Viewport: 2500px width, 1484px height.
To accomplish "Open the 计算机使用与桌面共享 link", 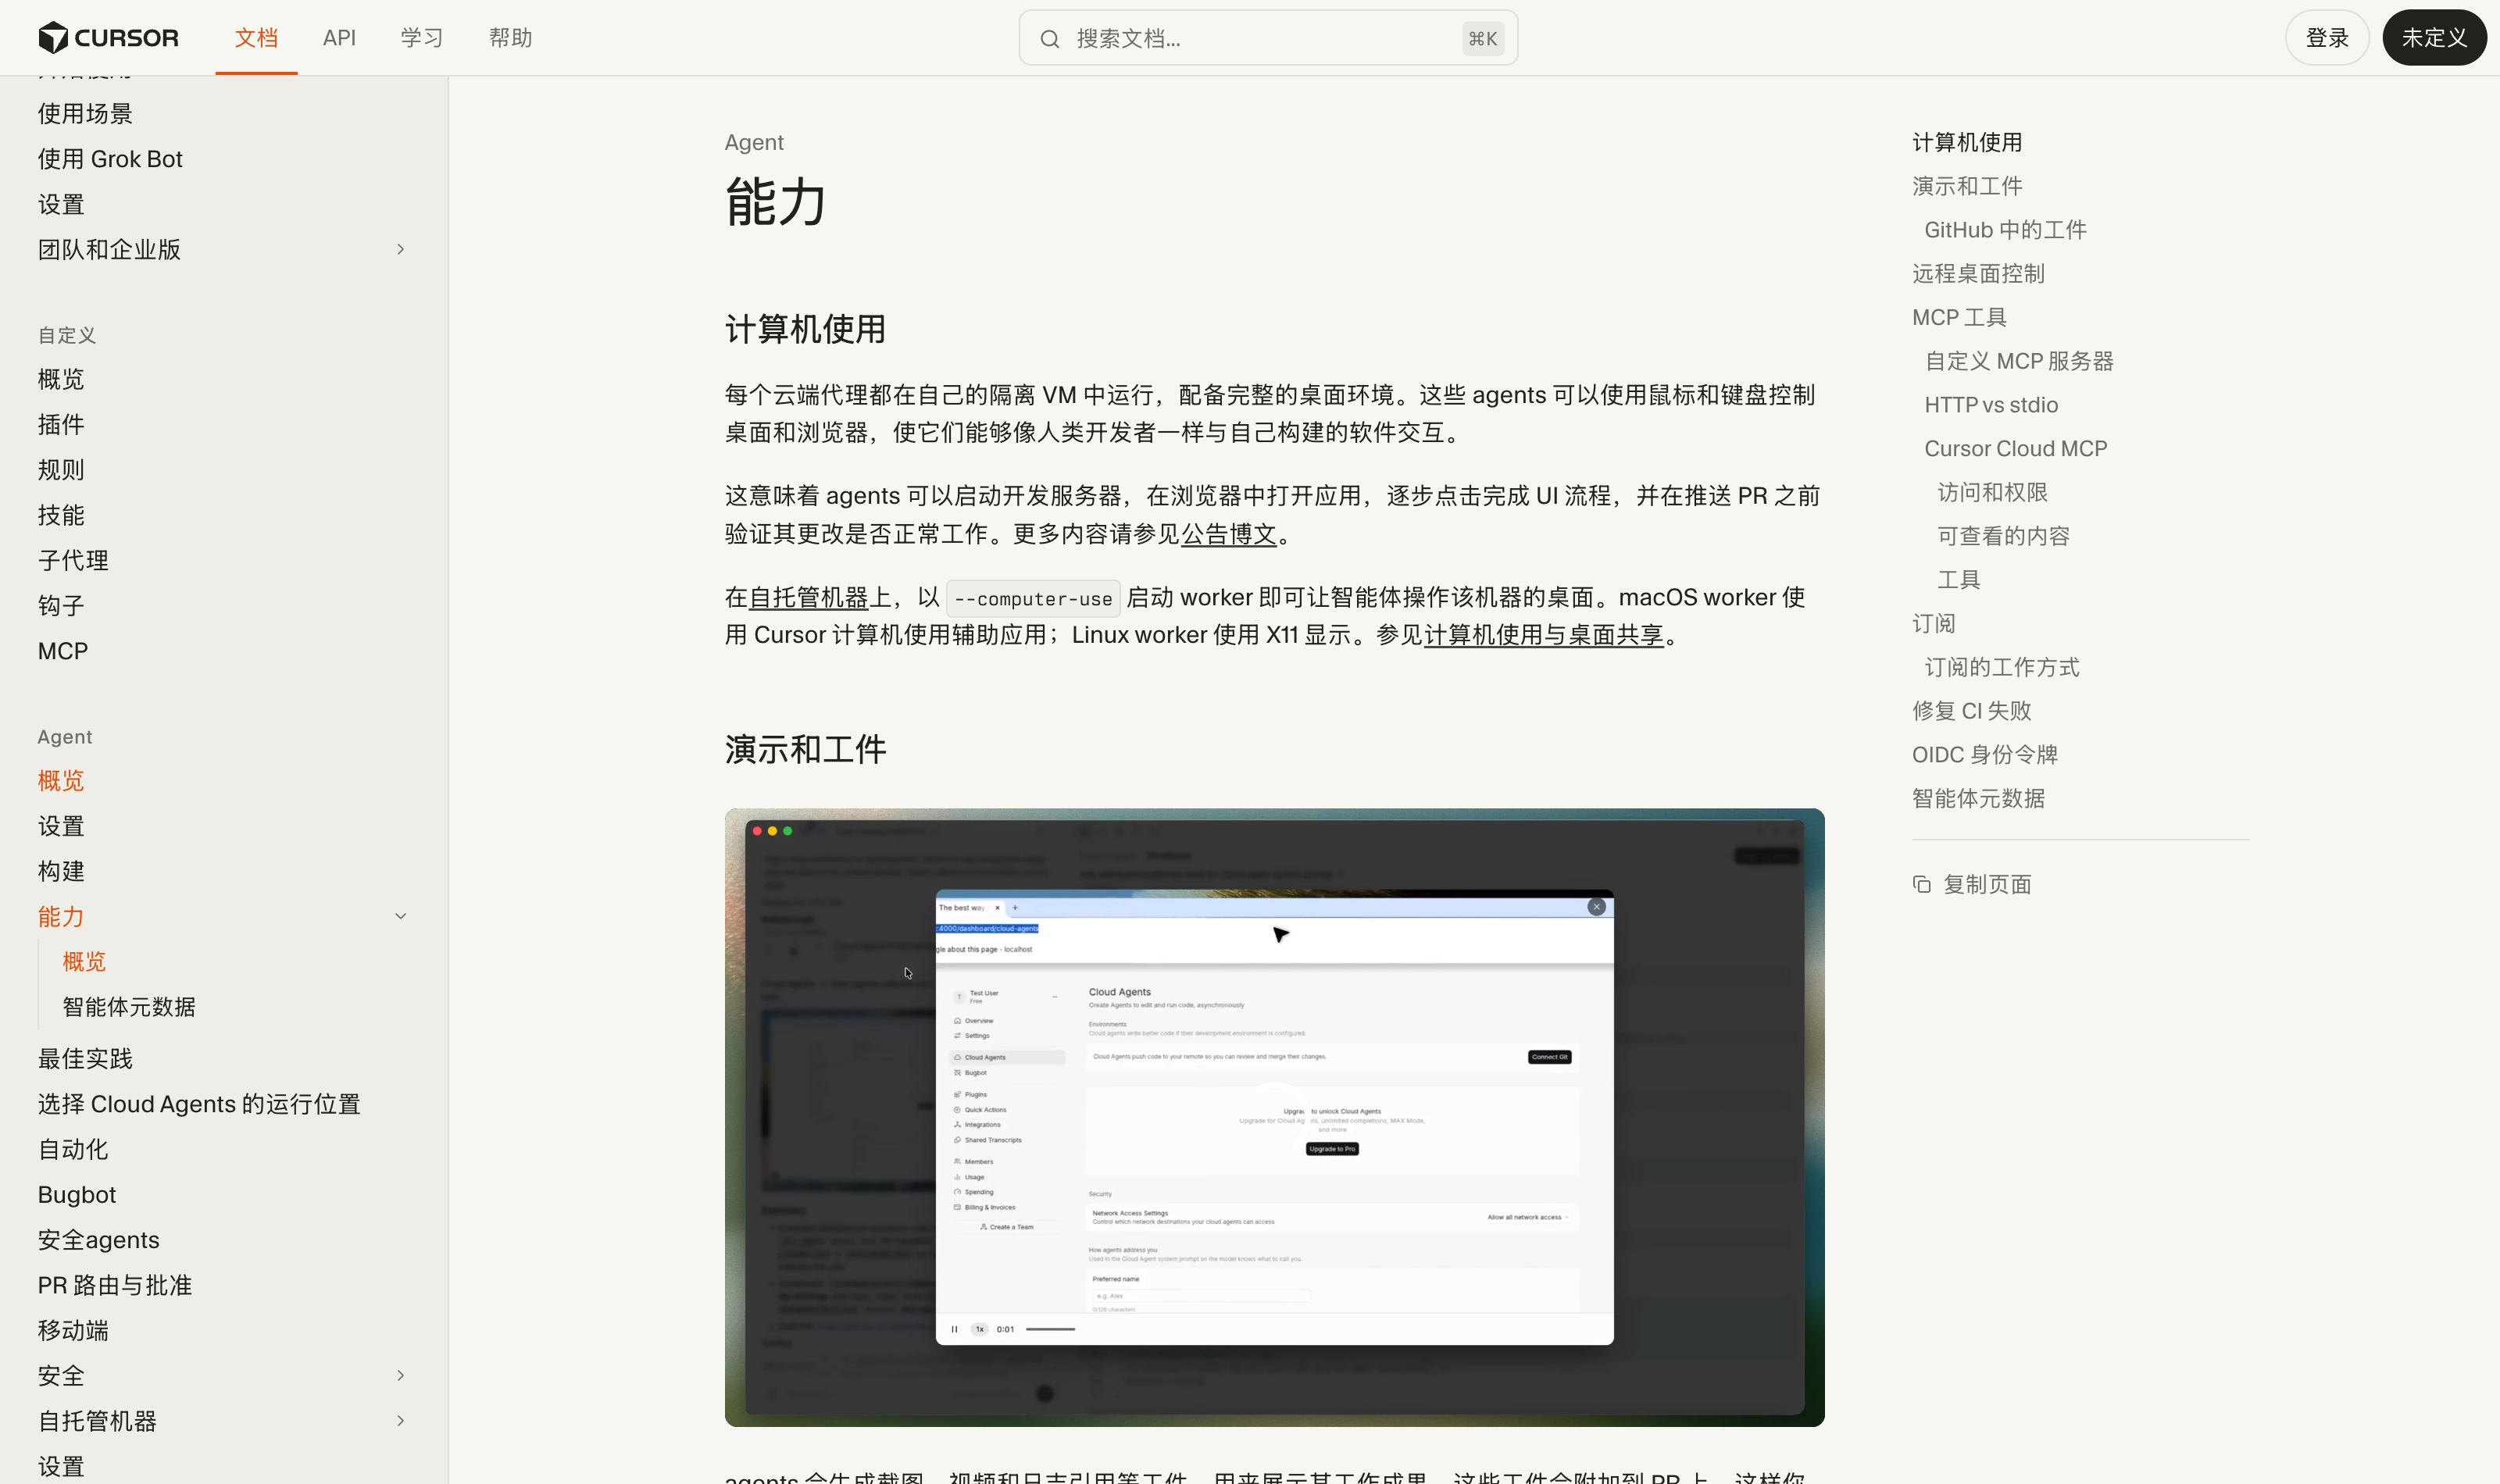I will 1543,635.
